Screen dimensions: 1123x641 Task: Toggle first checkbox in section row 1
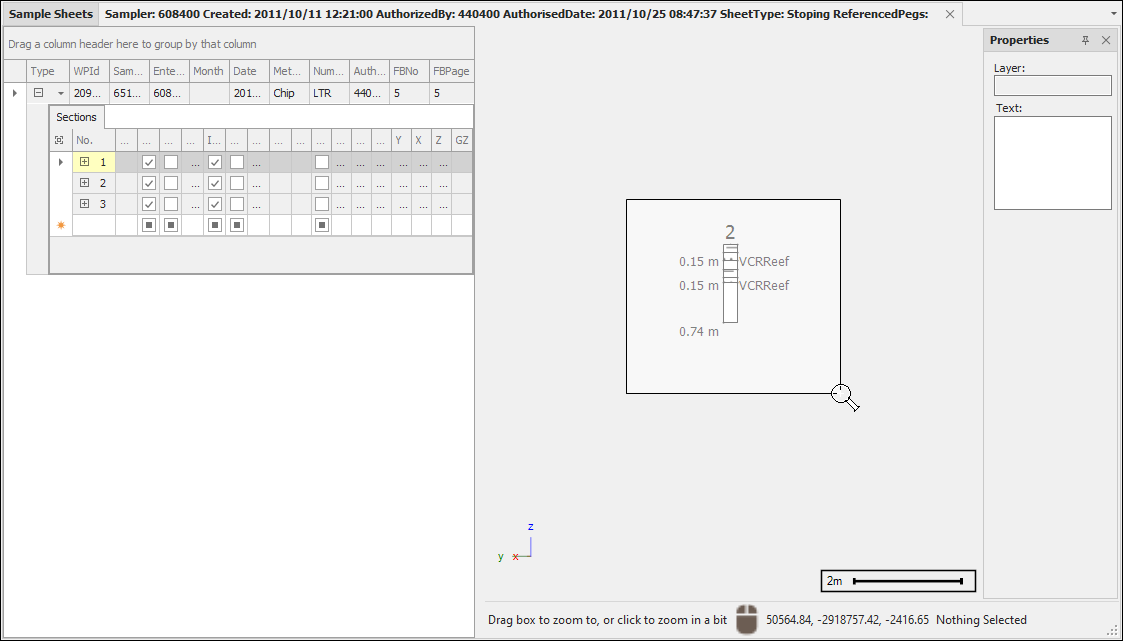149,162
